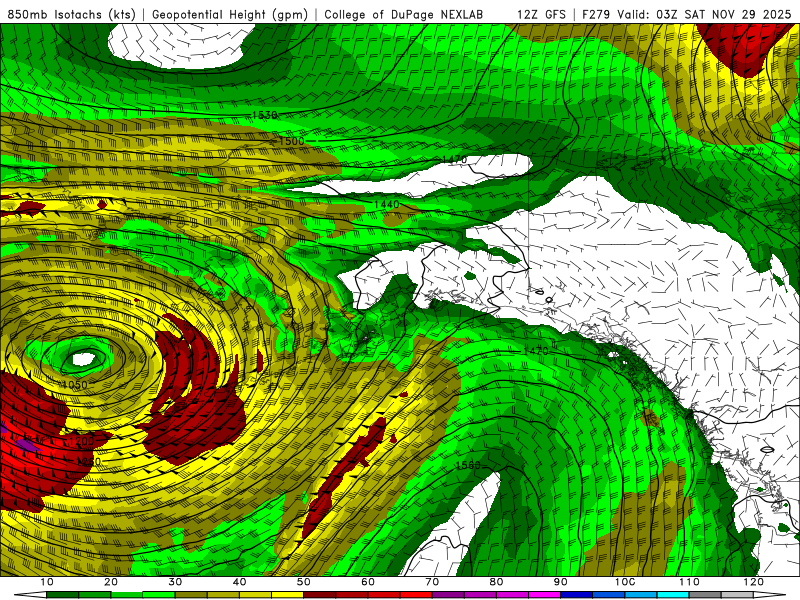Click the 1560 height contour label
Viewport: 800px width, 600px height.
(468, 465)
